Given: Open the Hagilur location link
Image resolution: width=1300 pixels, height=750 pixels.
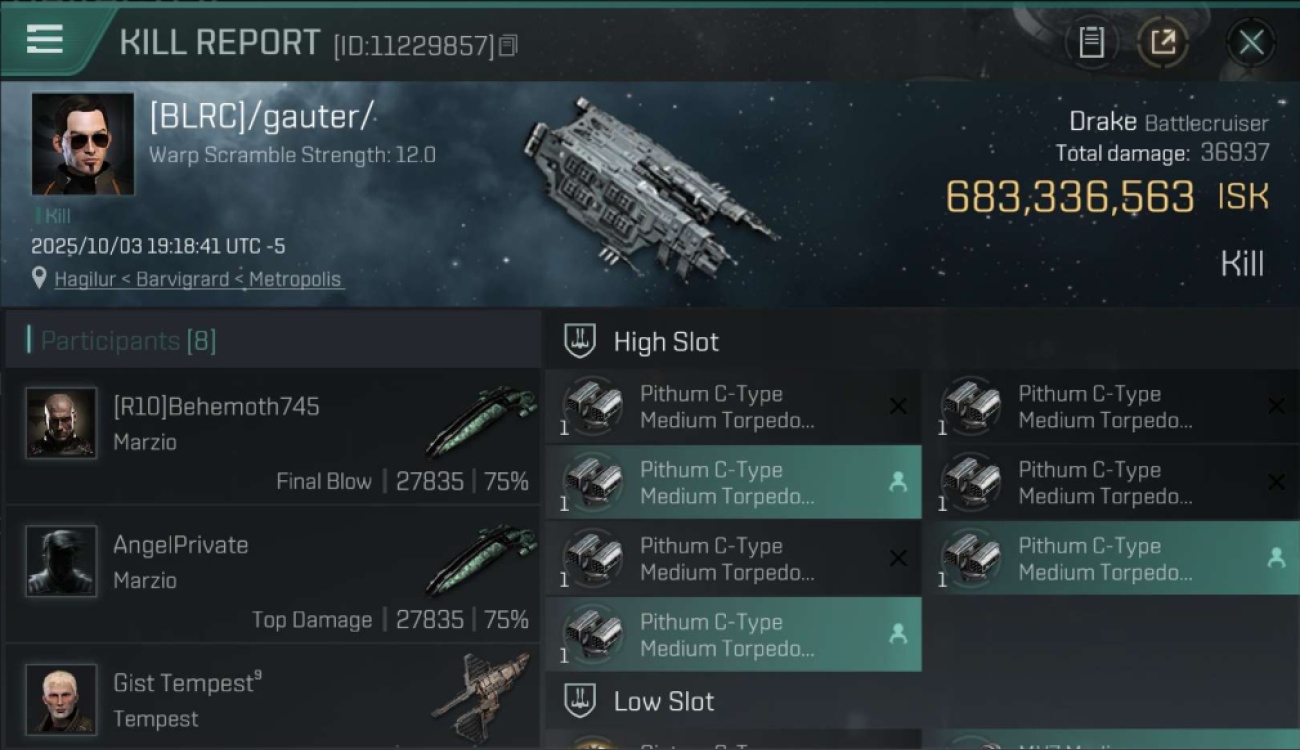Looking at the screenshot, I should (x=198, y=280).
